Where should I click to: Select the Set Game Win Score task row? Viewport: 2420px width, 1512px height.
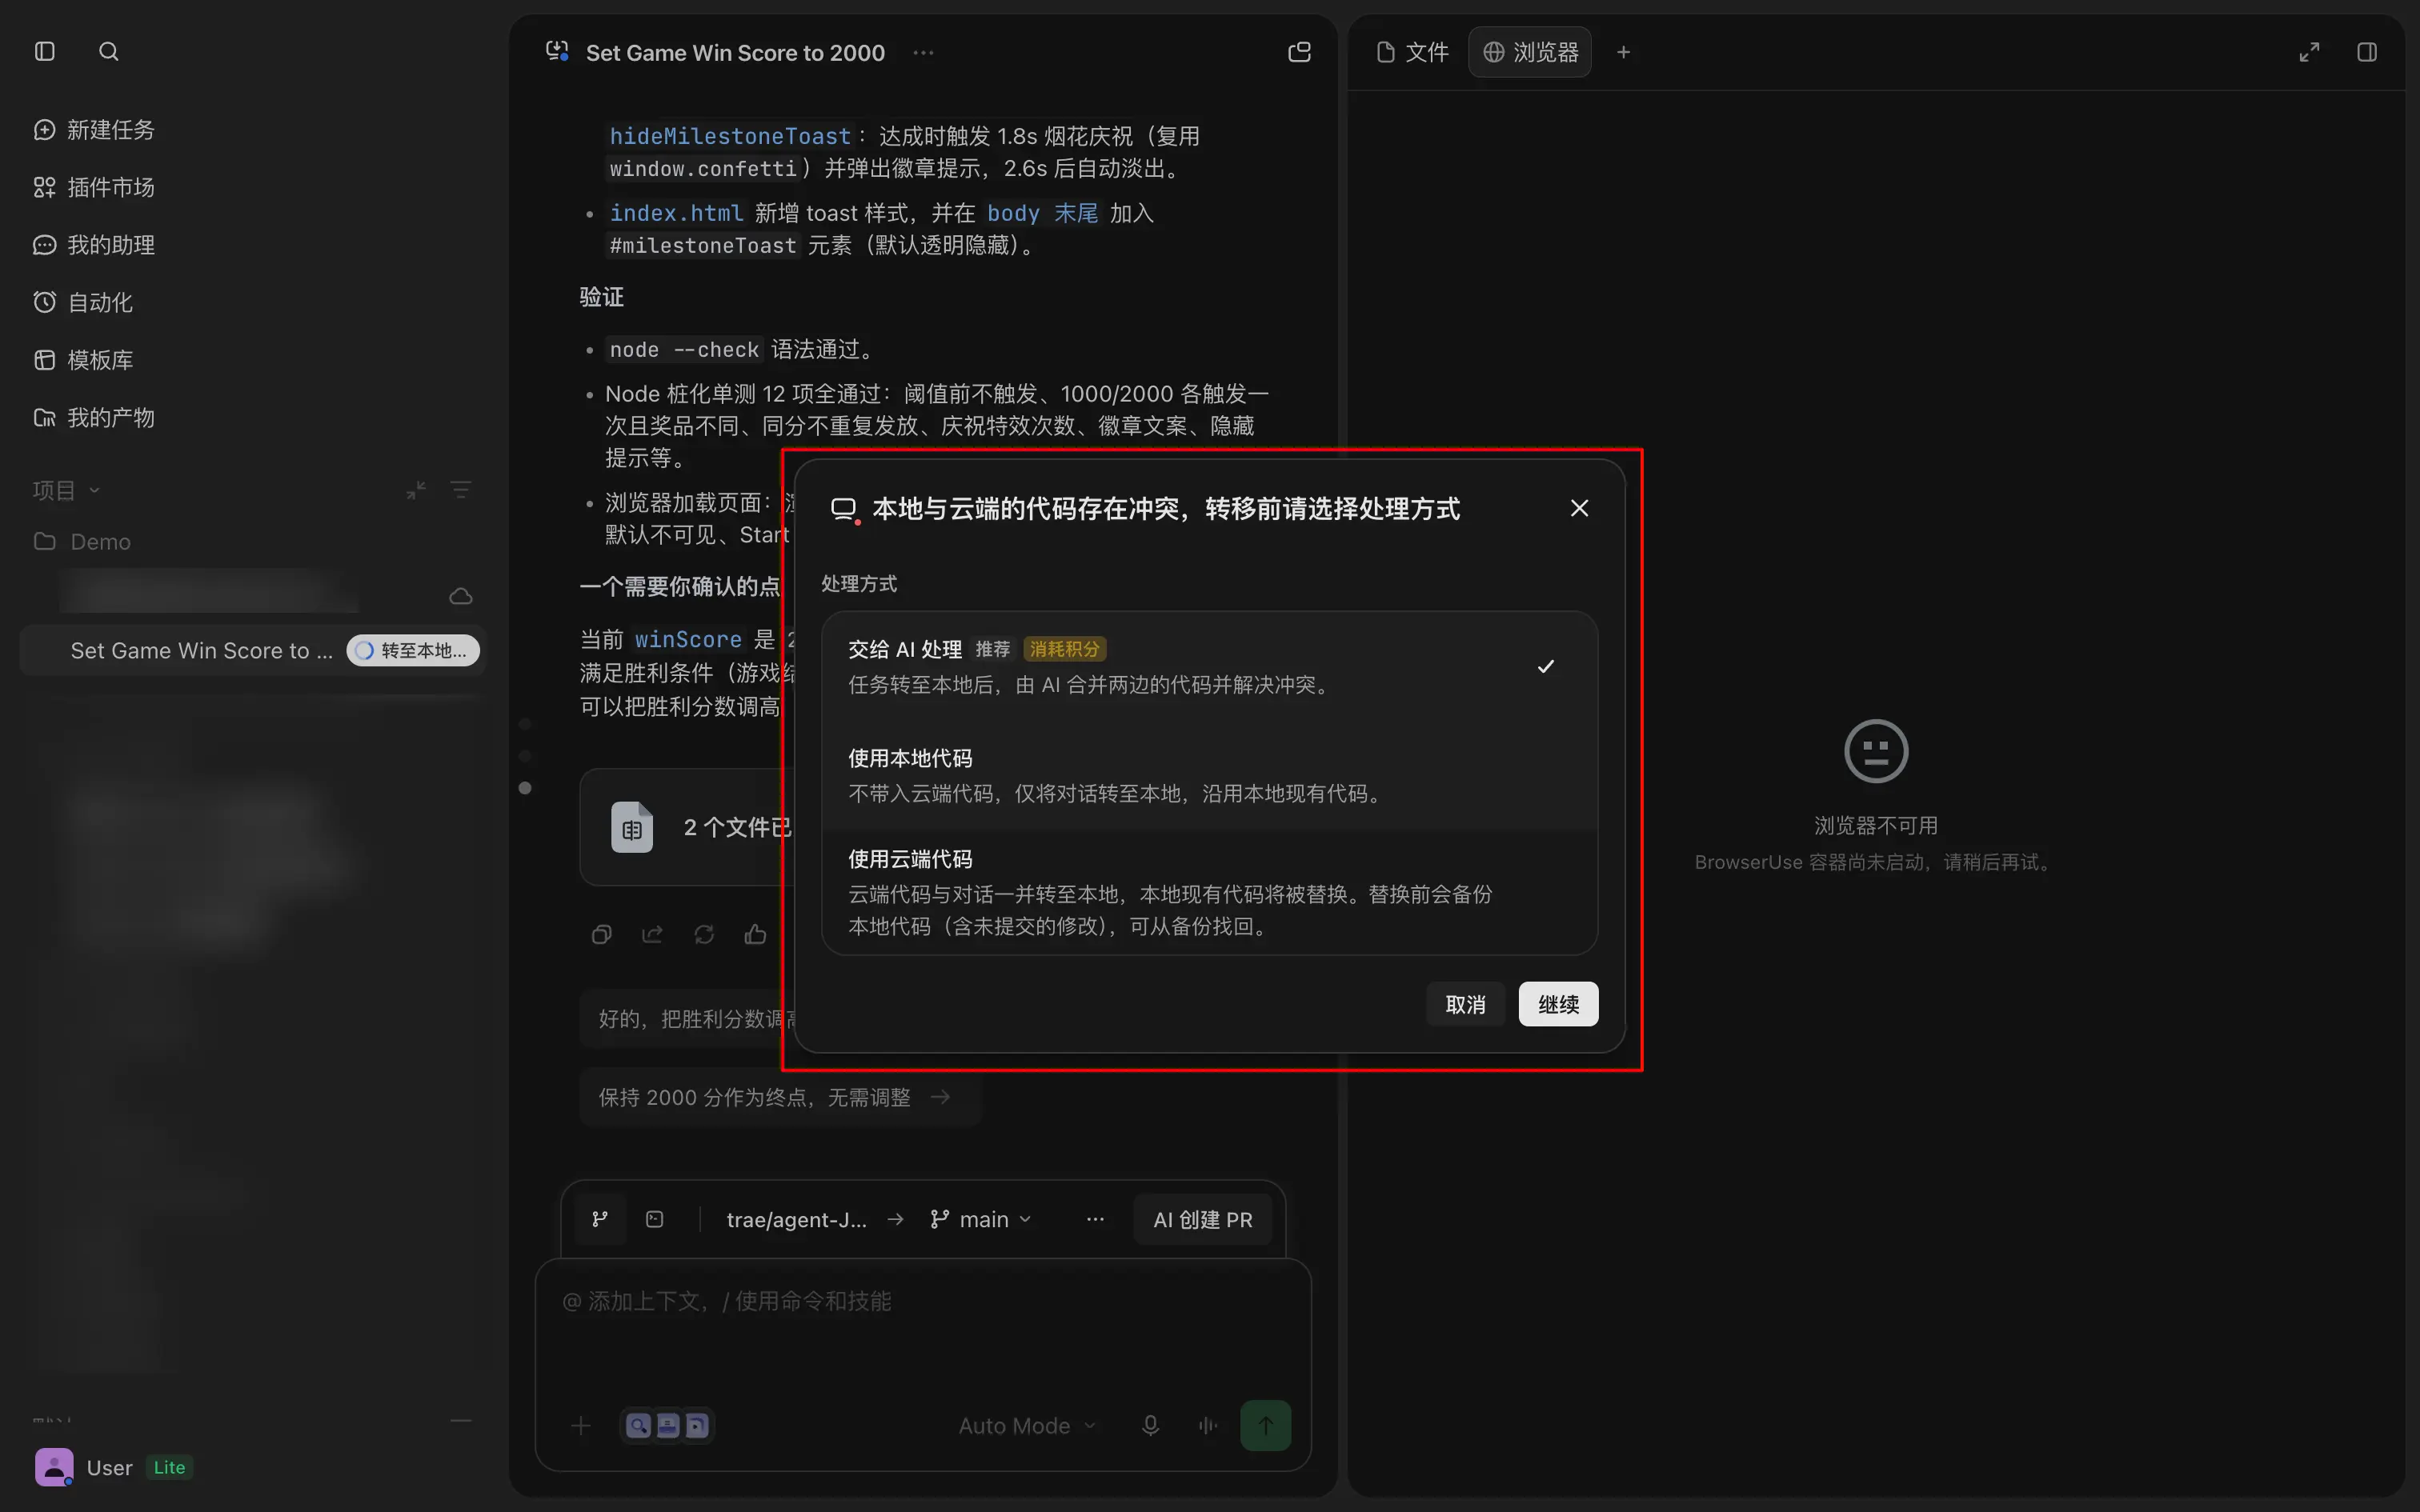point(252,650)
